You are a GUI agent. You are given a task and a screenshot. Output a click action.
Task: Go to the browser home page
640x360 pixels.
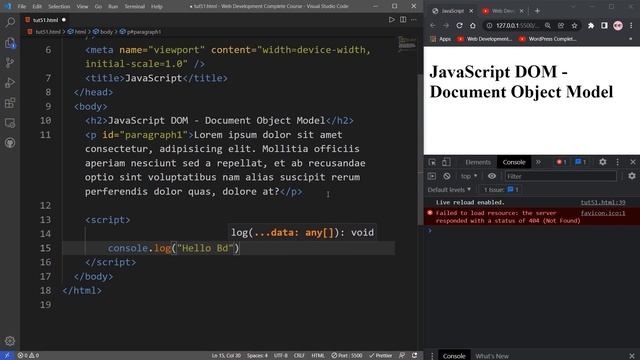pyautogui.click(x=473, y=25)
